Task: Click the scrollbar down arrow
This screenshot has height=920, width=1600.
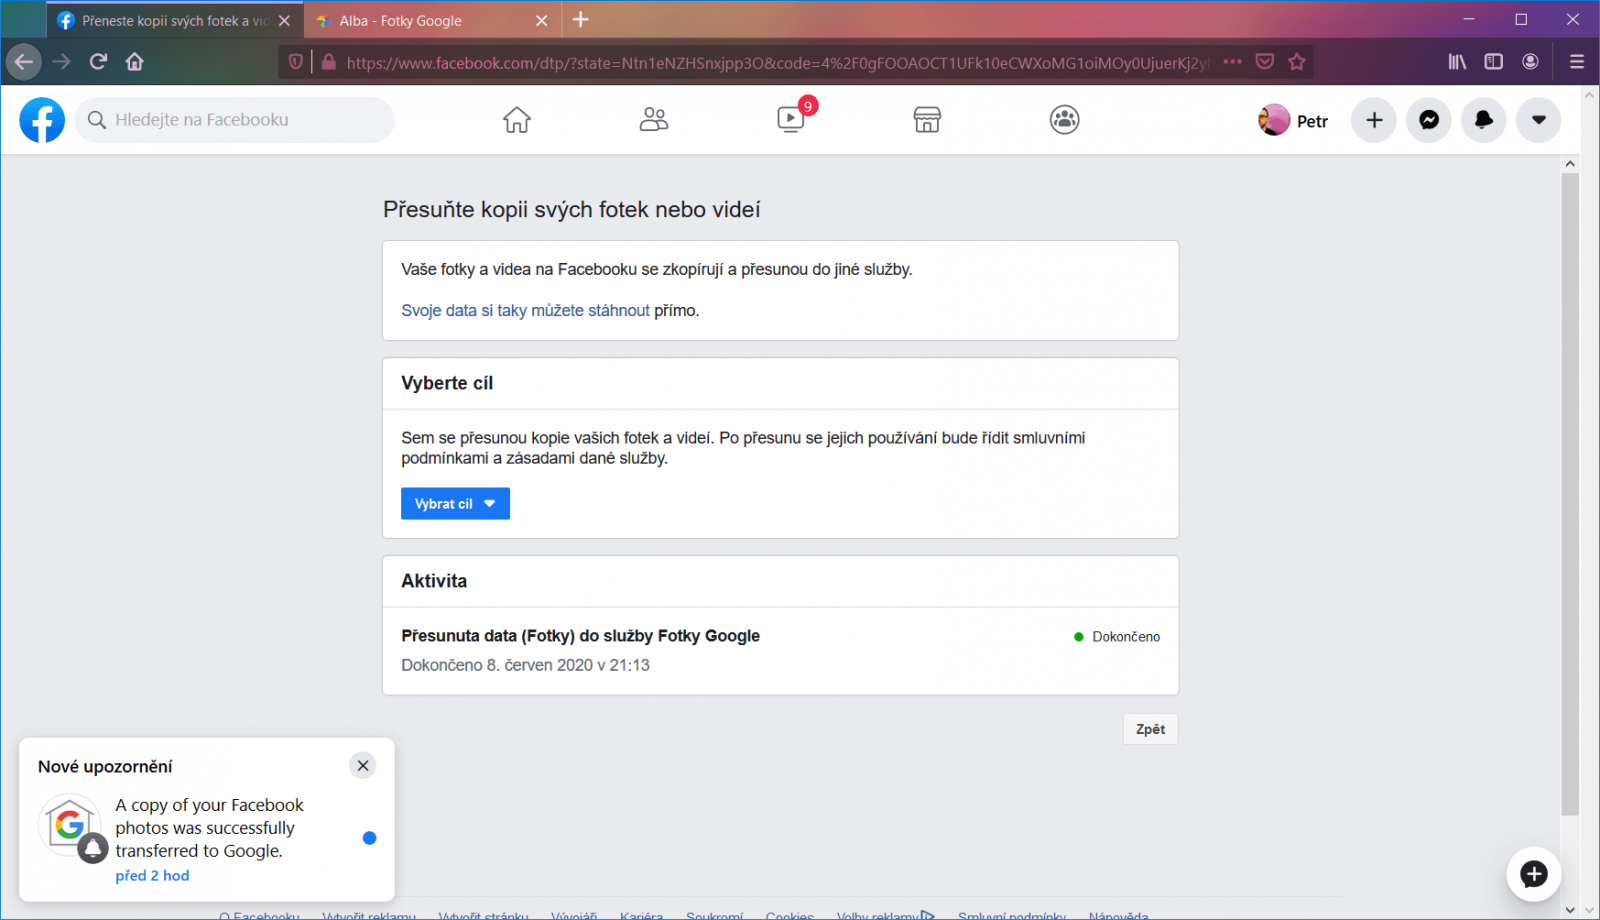Action: click(1570, 910)
